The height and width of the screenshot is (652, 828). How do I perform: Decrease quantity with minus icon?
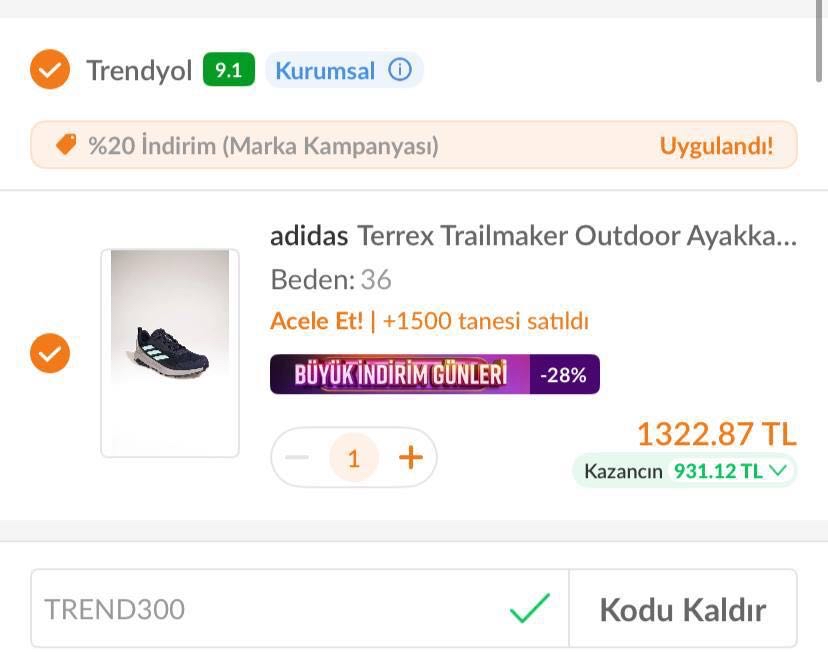pos(297,458)
